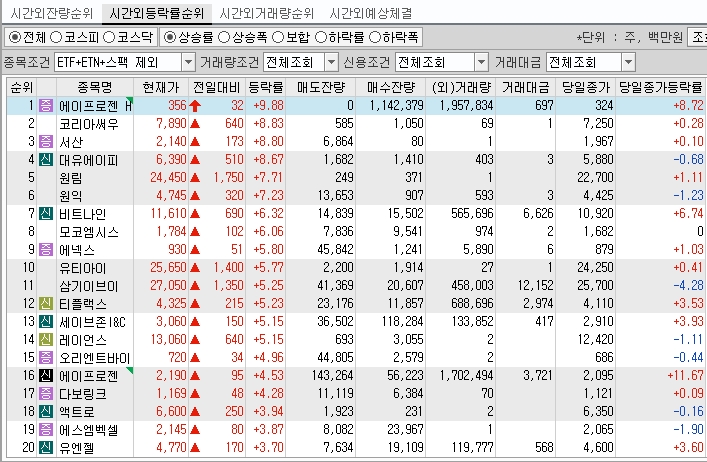This screenshot has width=707, height=462.
Task: Sort by the 등락률 column header
Action: 266,87
